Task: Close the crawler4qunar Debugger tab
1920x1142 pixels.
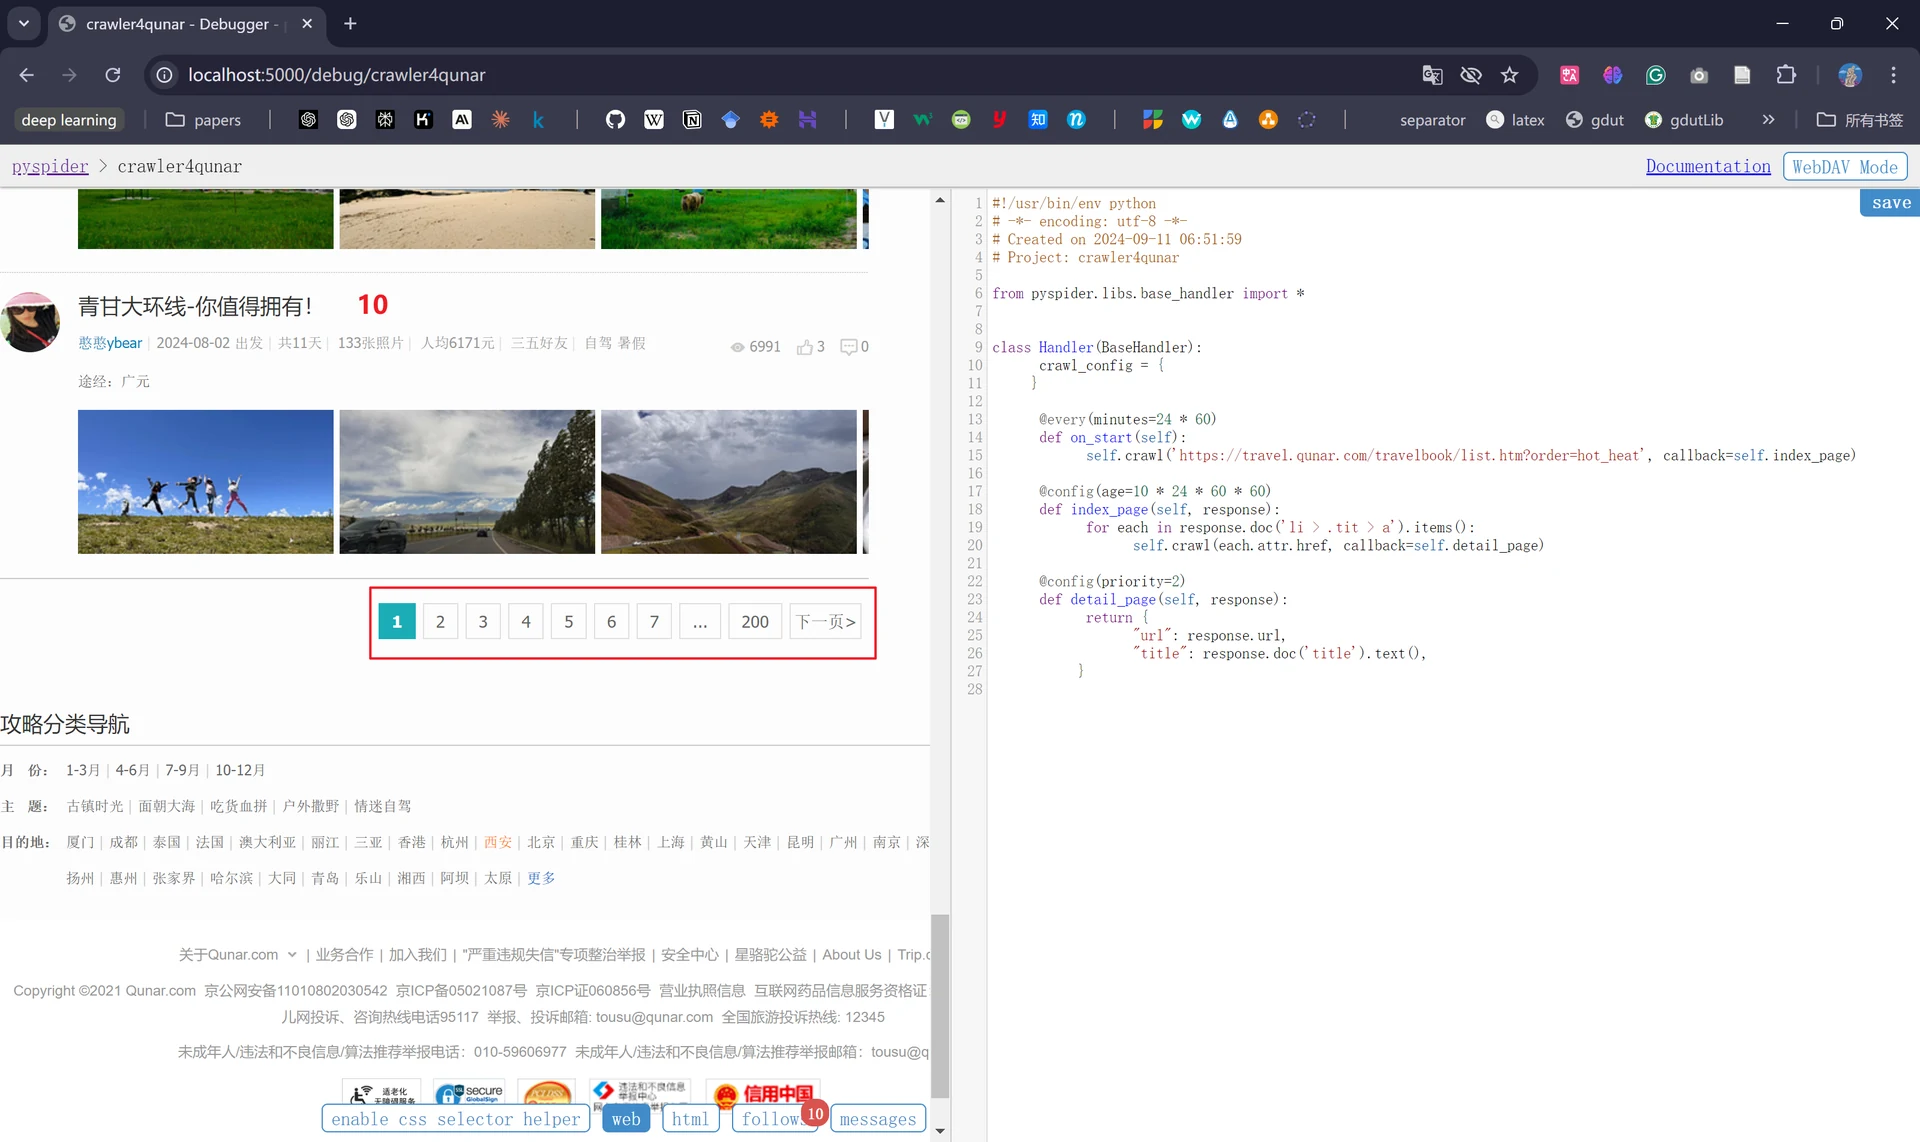Action: (x=307, y=23)
